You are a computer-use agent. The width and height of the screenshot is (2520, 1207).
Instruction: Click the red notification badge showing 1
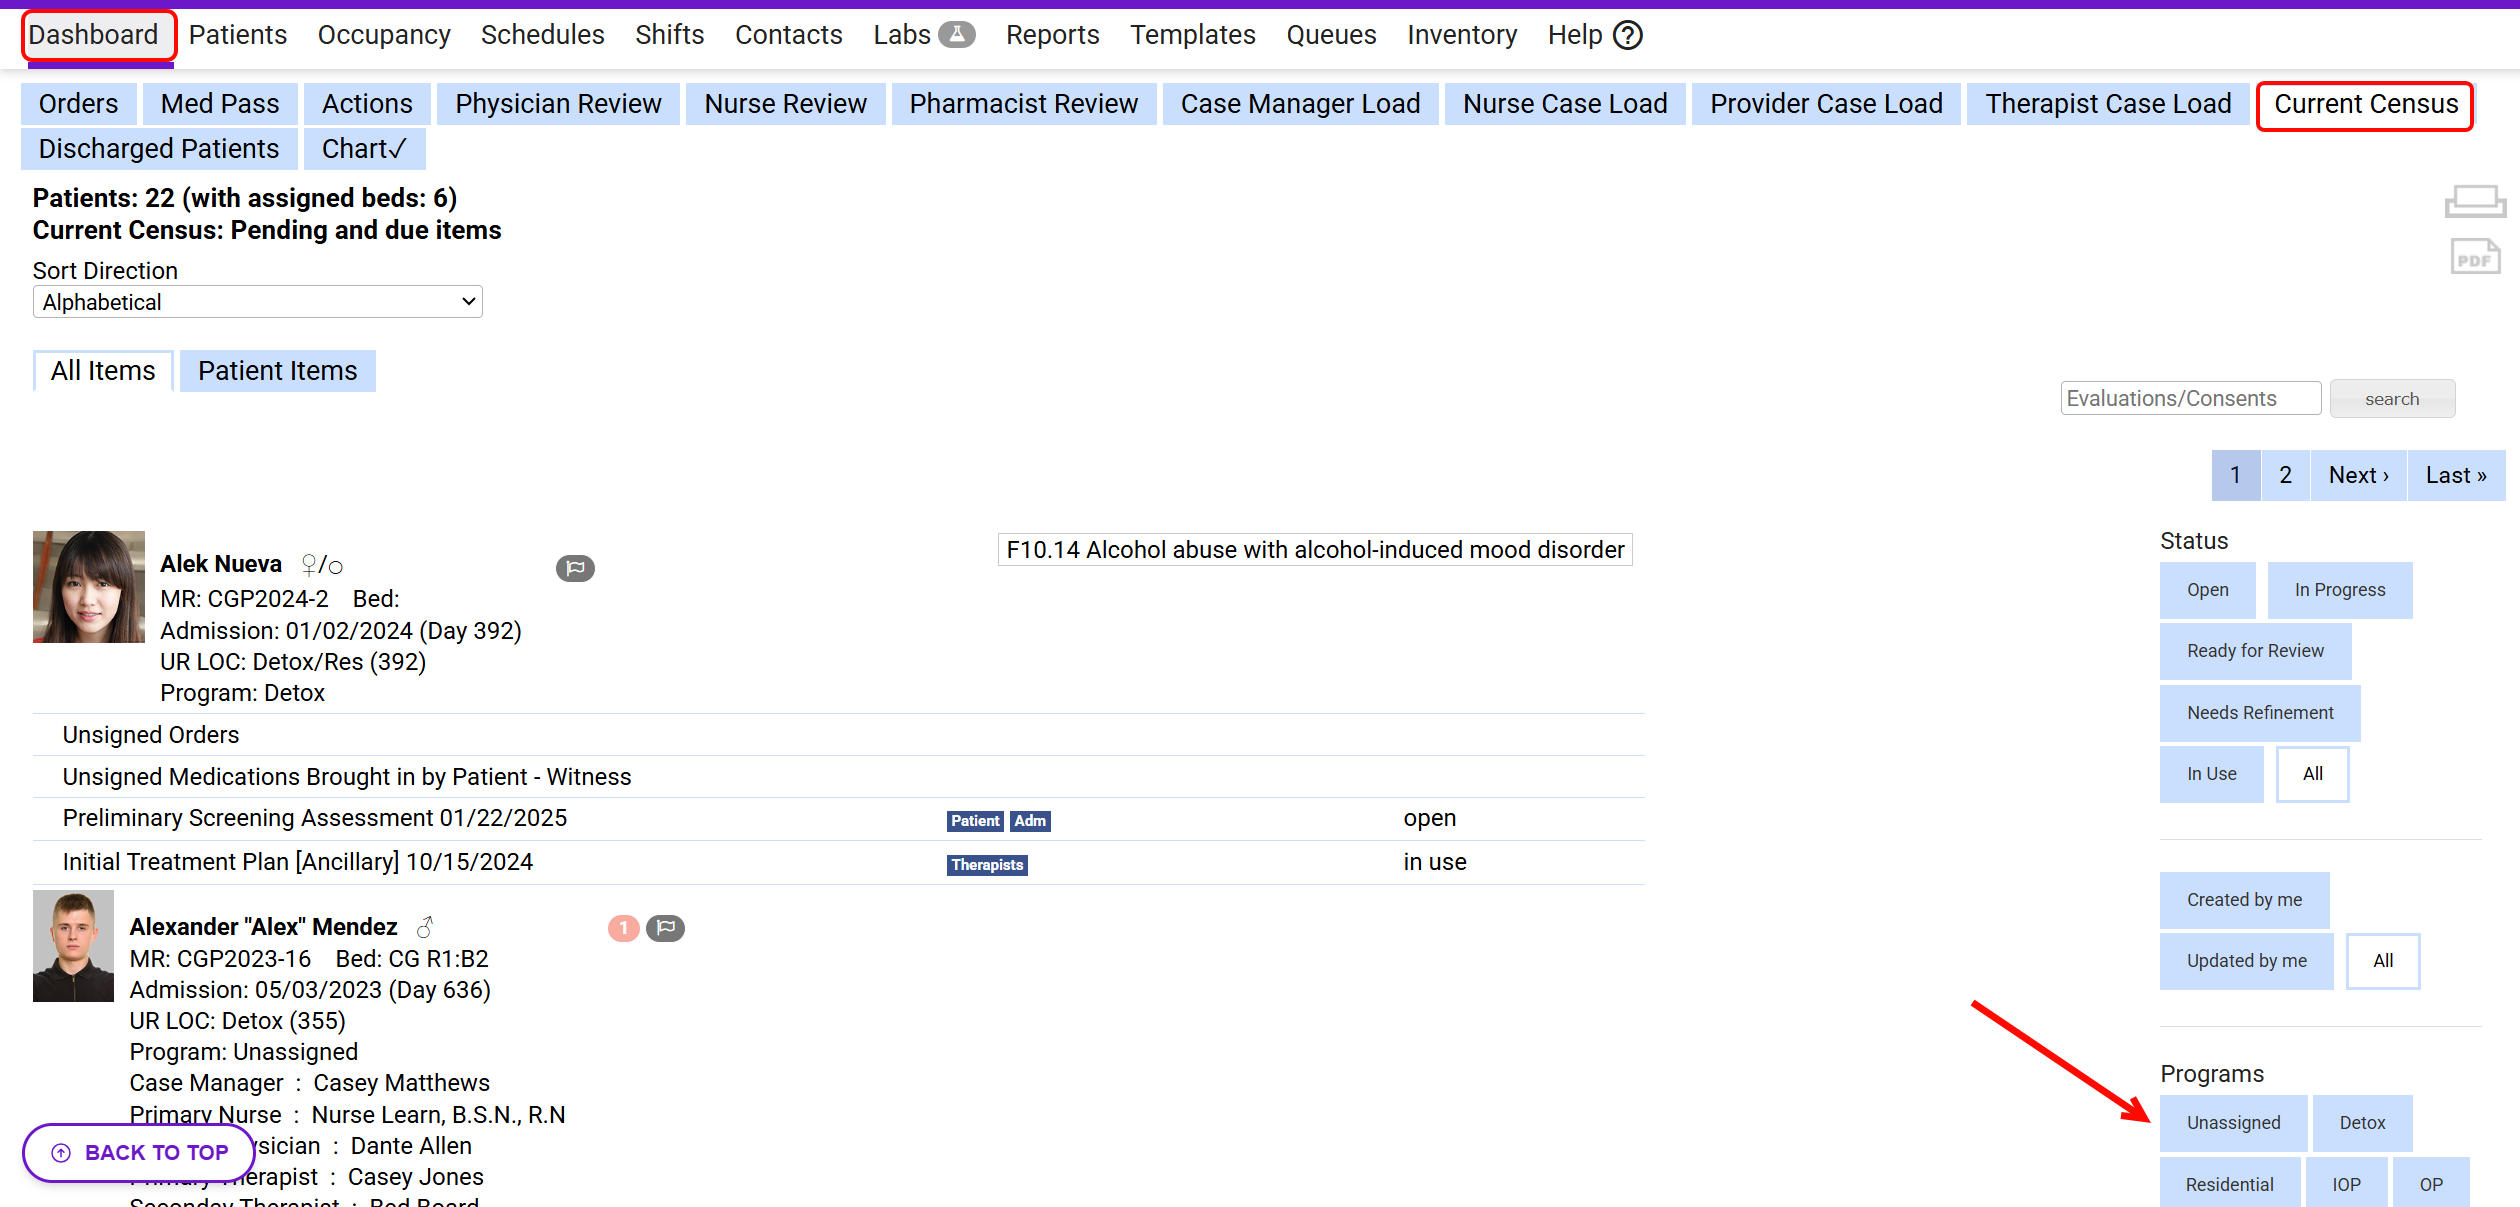623,928
